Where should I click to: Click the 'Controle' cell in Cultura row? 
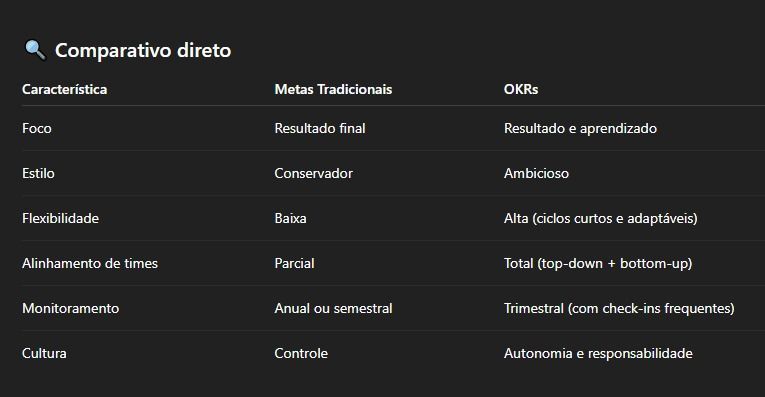tap(301, 353)
